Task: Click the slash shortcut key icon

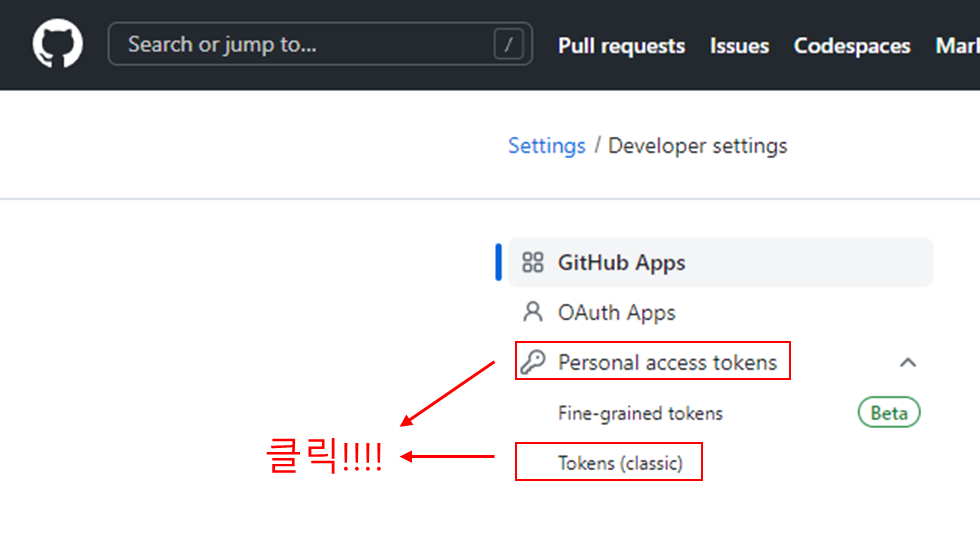Action: 508,44
